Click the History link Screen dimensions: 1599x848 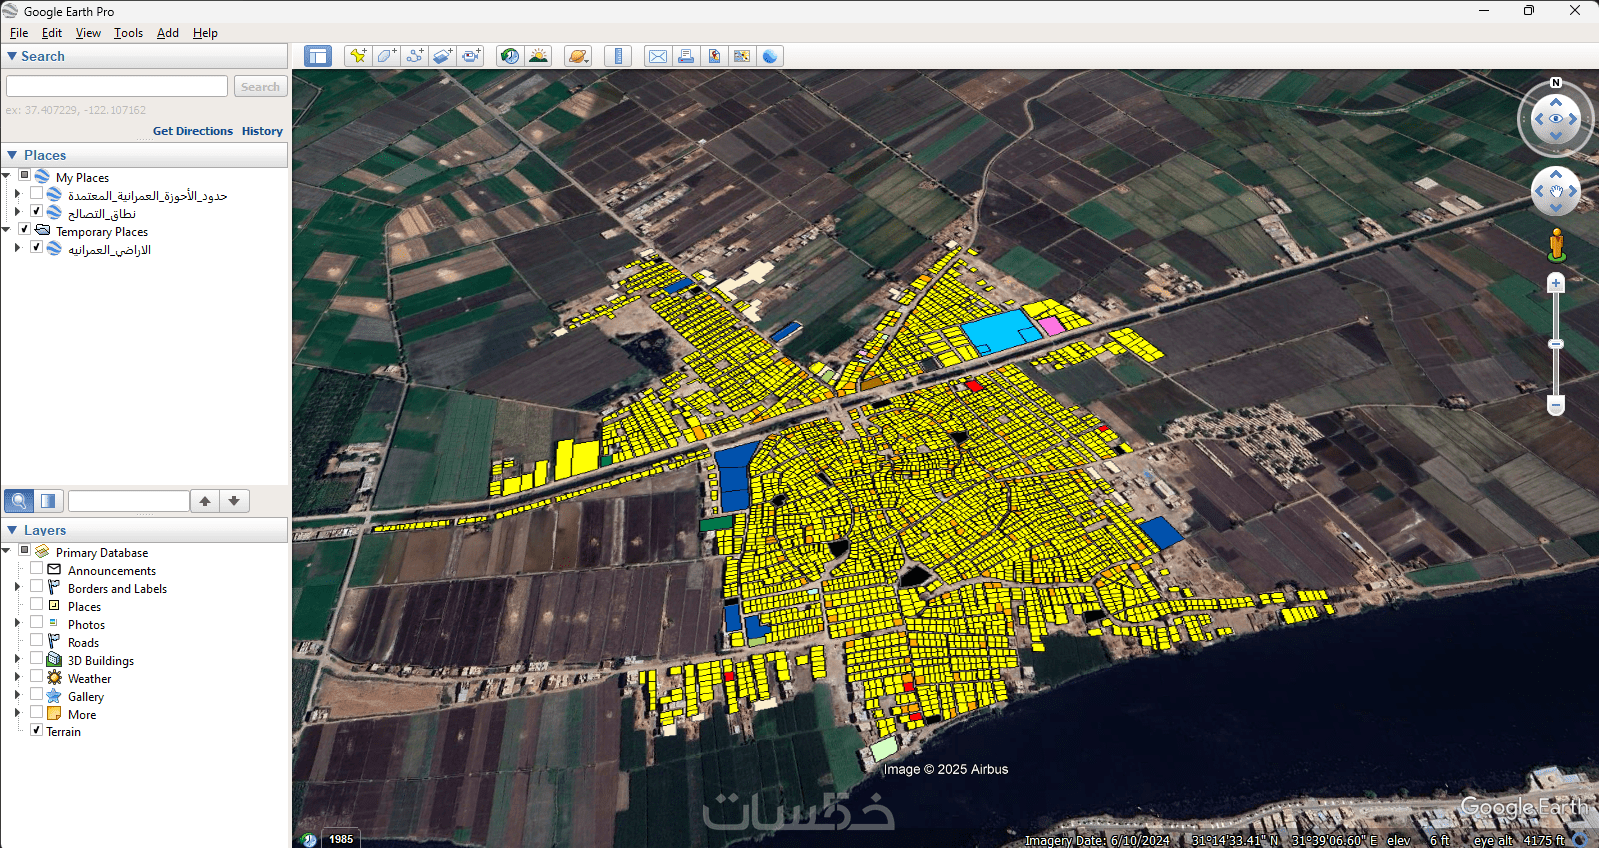[x=262, y=131]
